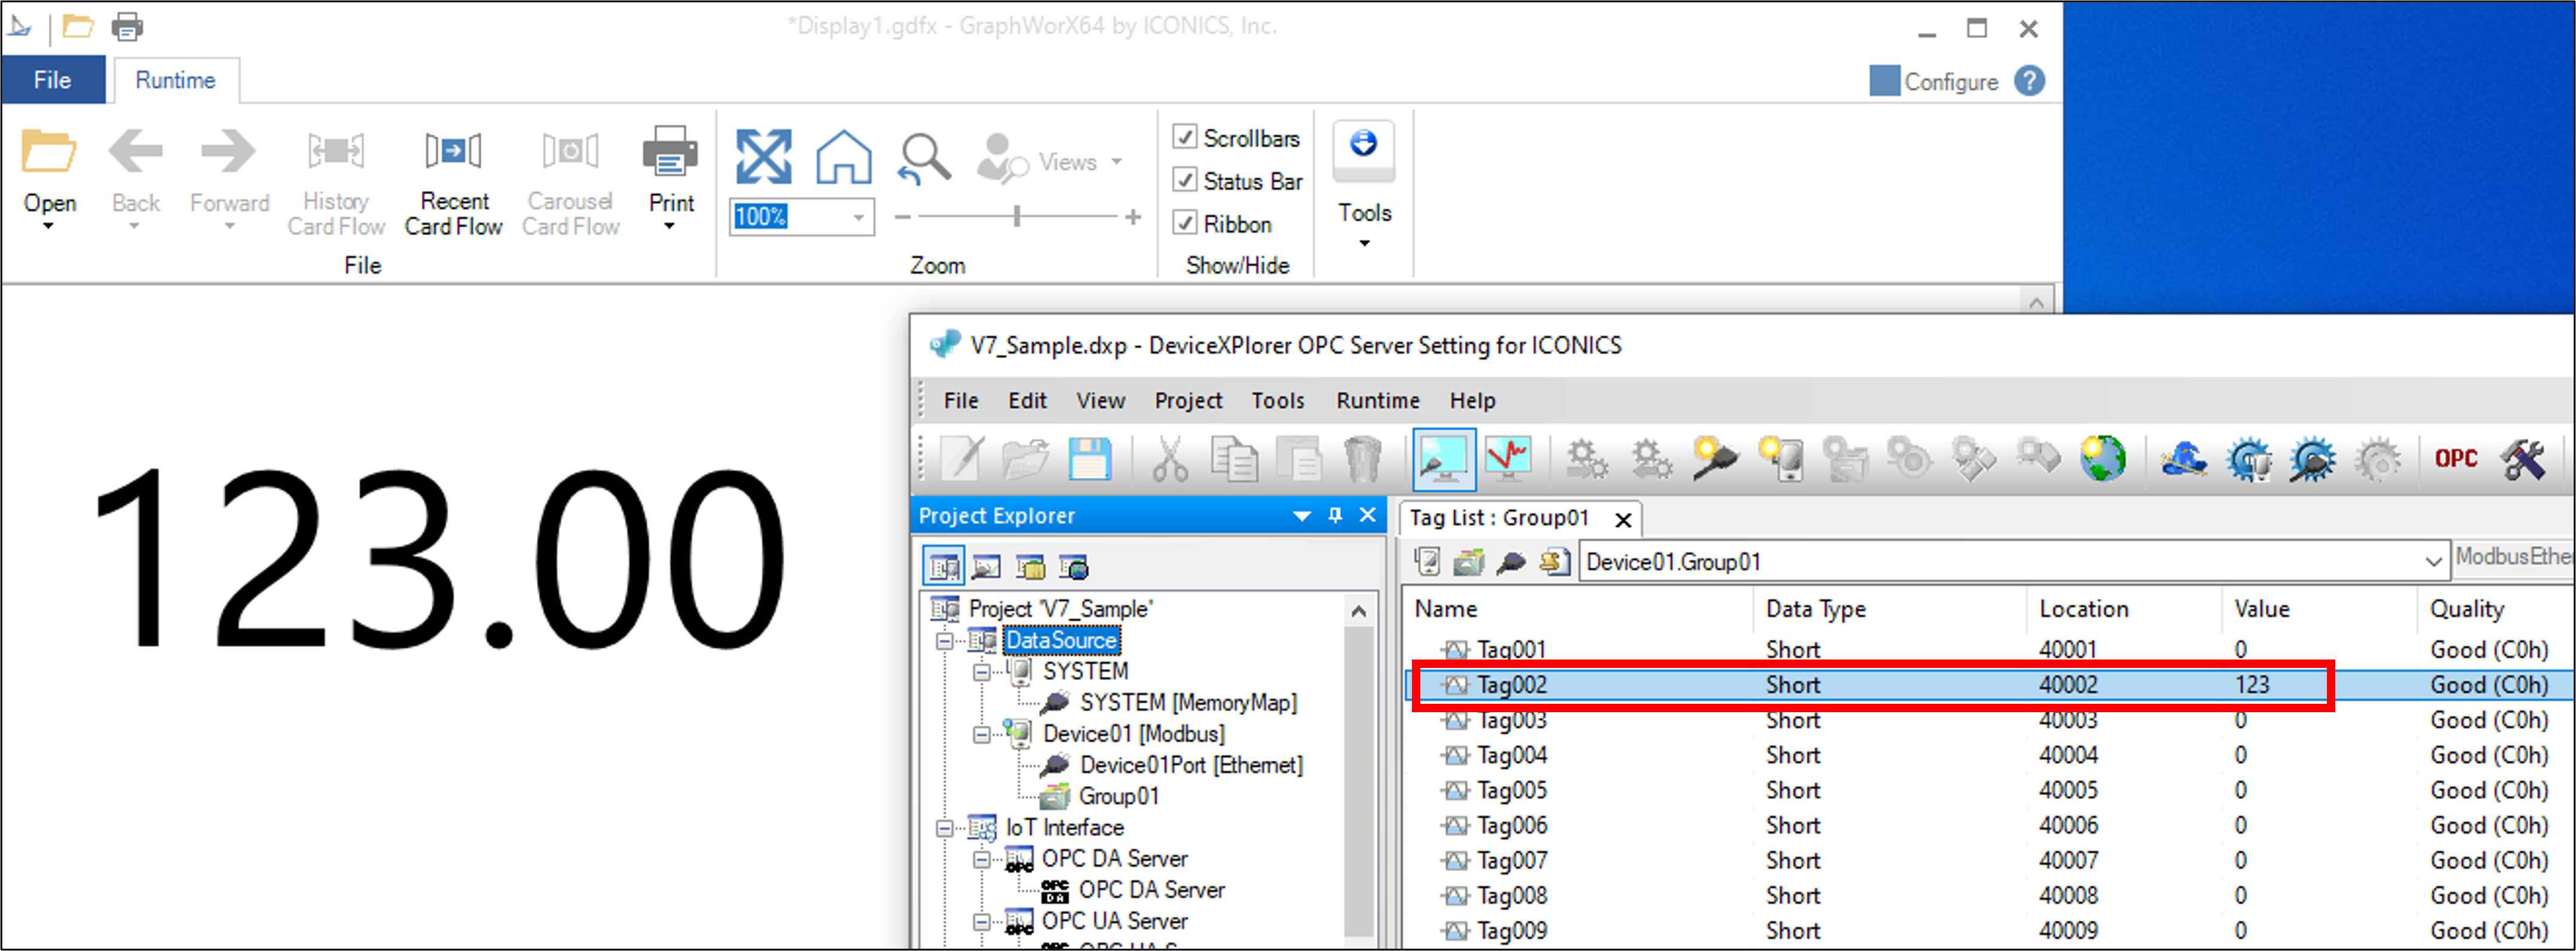Screen dimensions: 2576x951
Task: Switch to the Runtime ribbon tab
Action: tap(175, 80)
